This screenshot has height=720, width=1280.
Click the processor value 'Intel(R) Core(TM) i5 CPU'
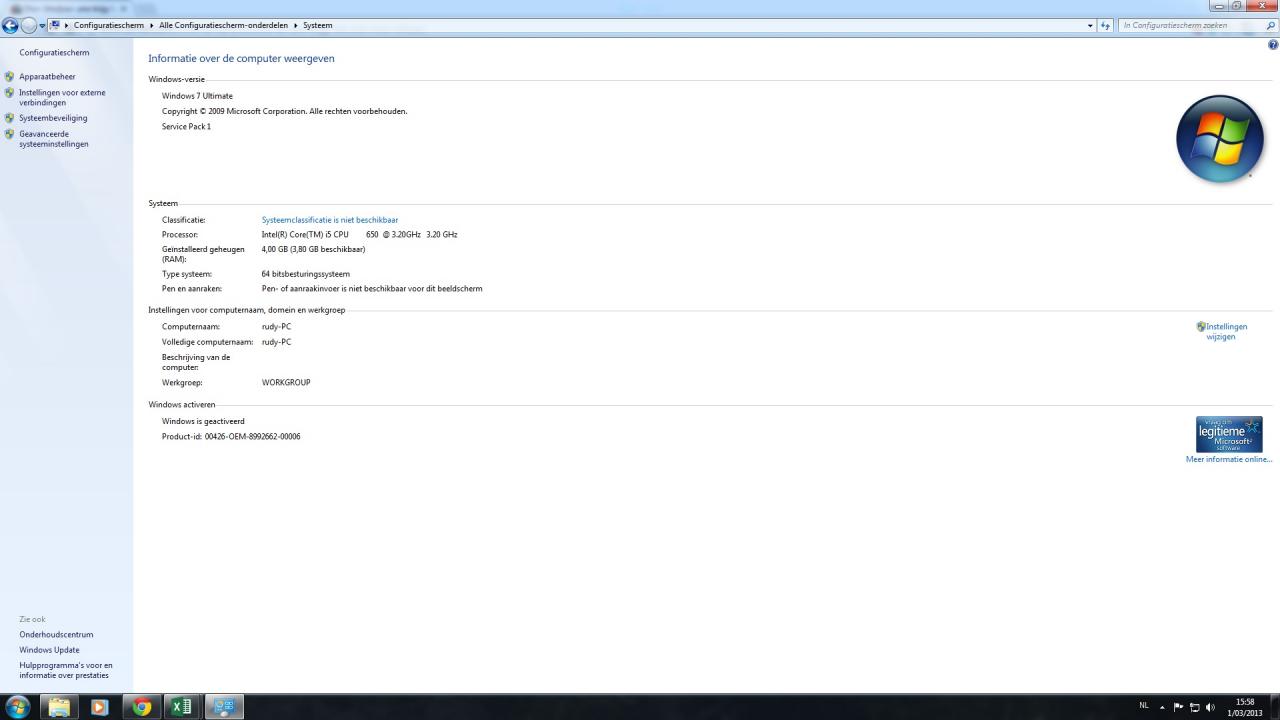pos(305,235)
